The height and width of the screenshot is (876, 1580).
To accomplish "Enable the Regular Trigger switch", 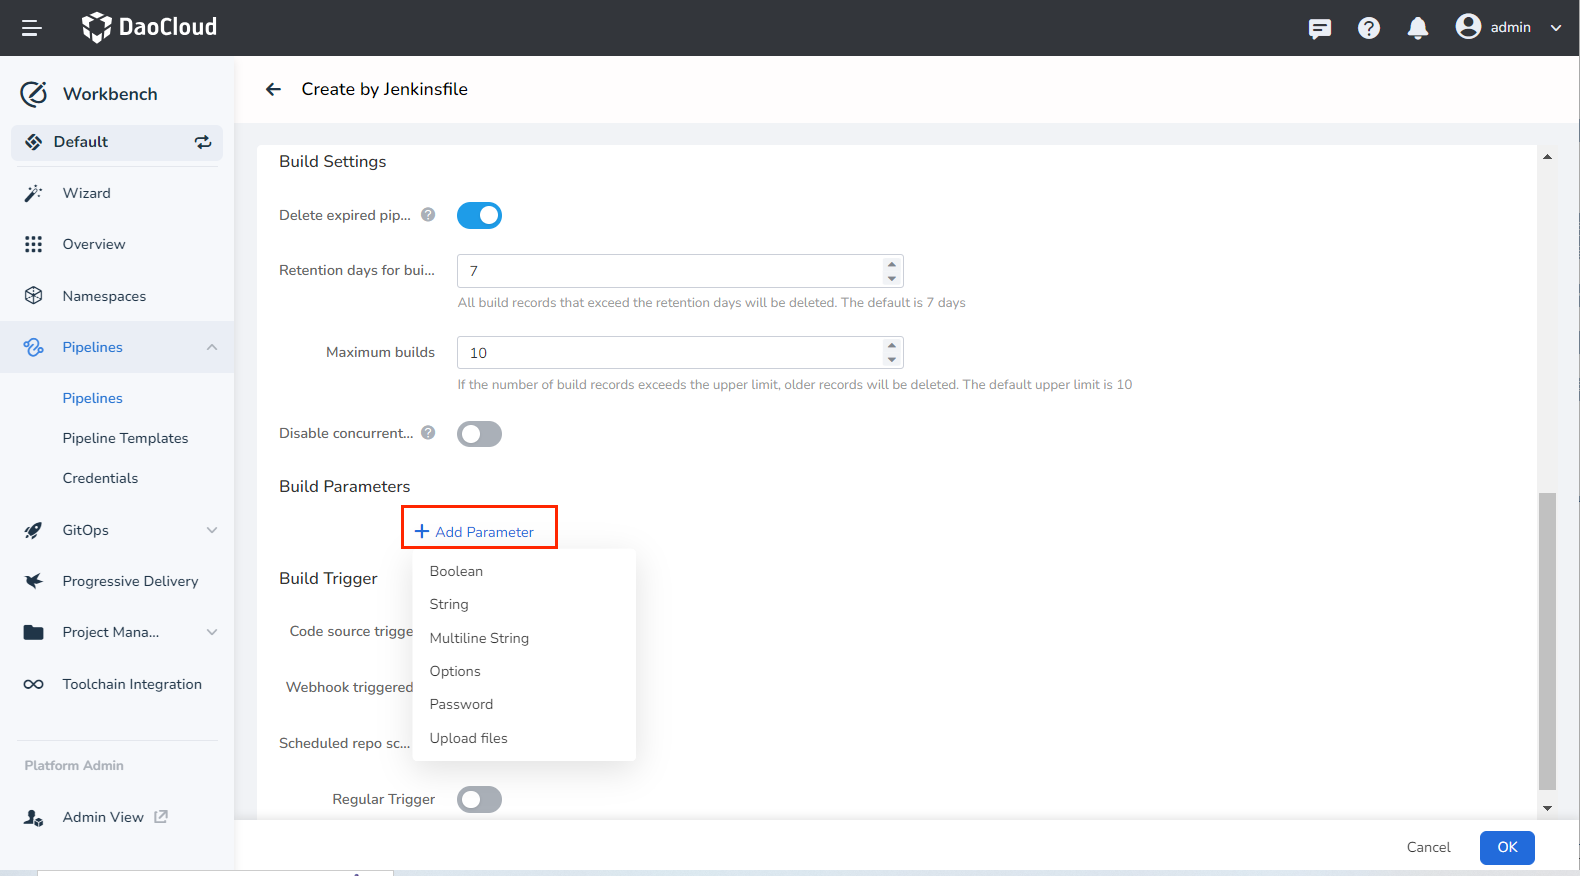I will 479,800.
